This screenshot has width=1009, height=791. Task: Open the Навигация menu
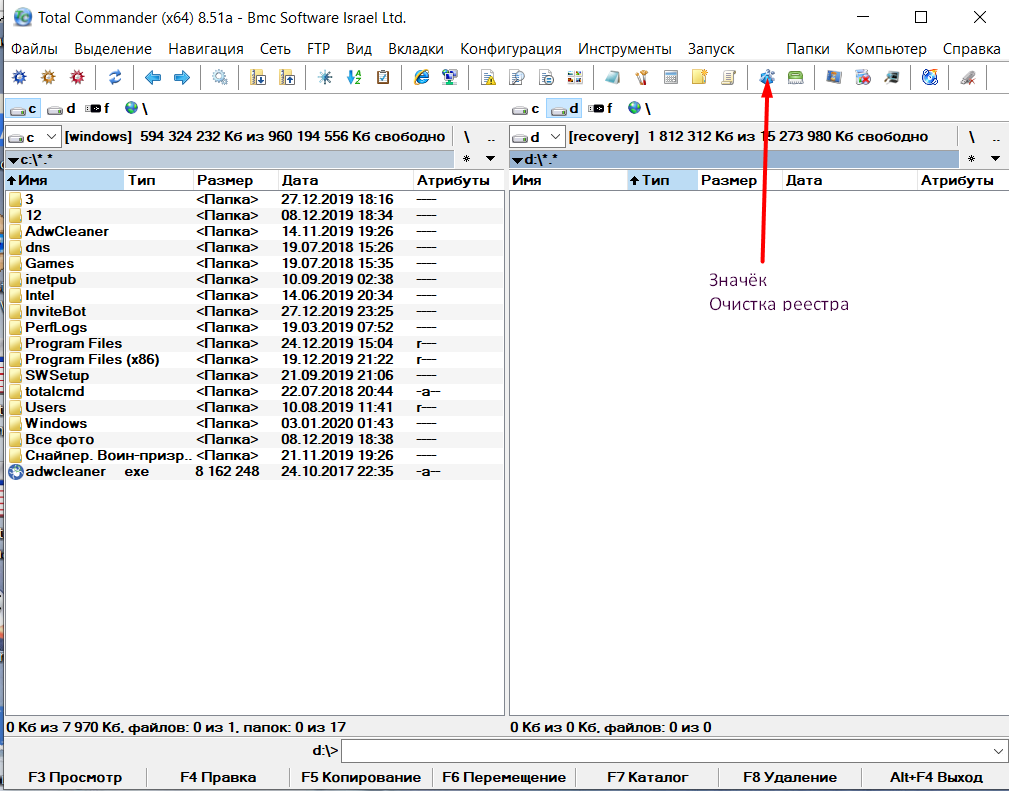pyautogui.click(x=206, y=49)
